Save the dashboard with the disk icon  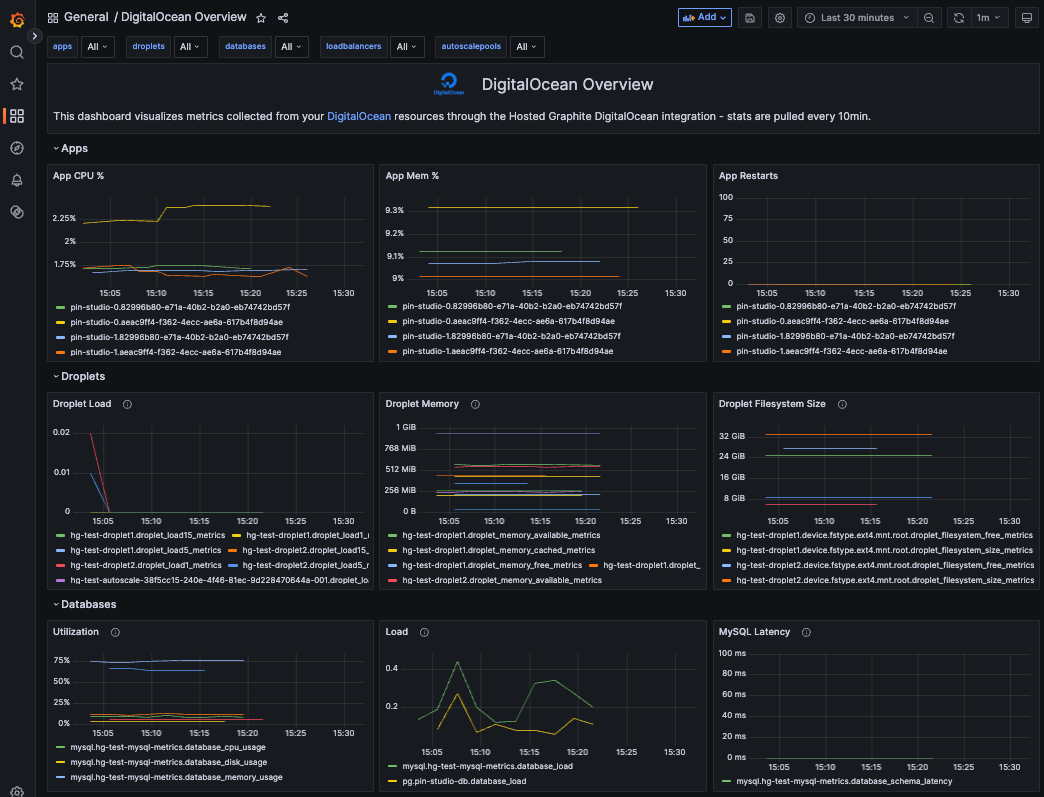[750, 18]
